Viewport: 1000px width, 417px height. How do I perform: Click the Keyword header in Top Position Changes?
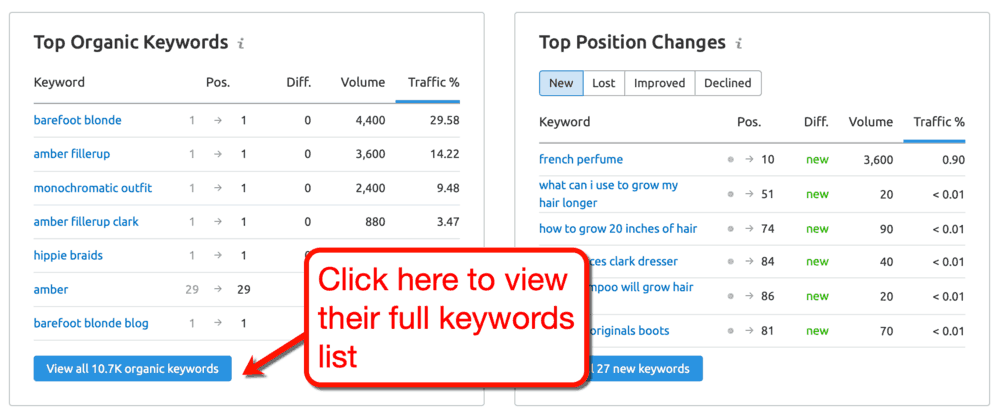(564, 121)
